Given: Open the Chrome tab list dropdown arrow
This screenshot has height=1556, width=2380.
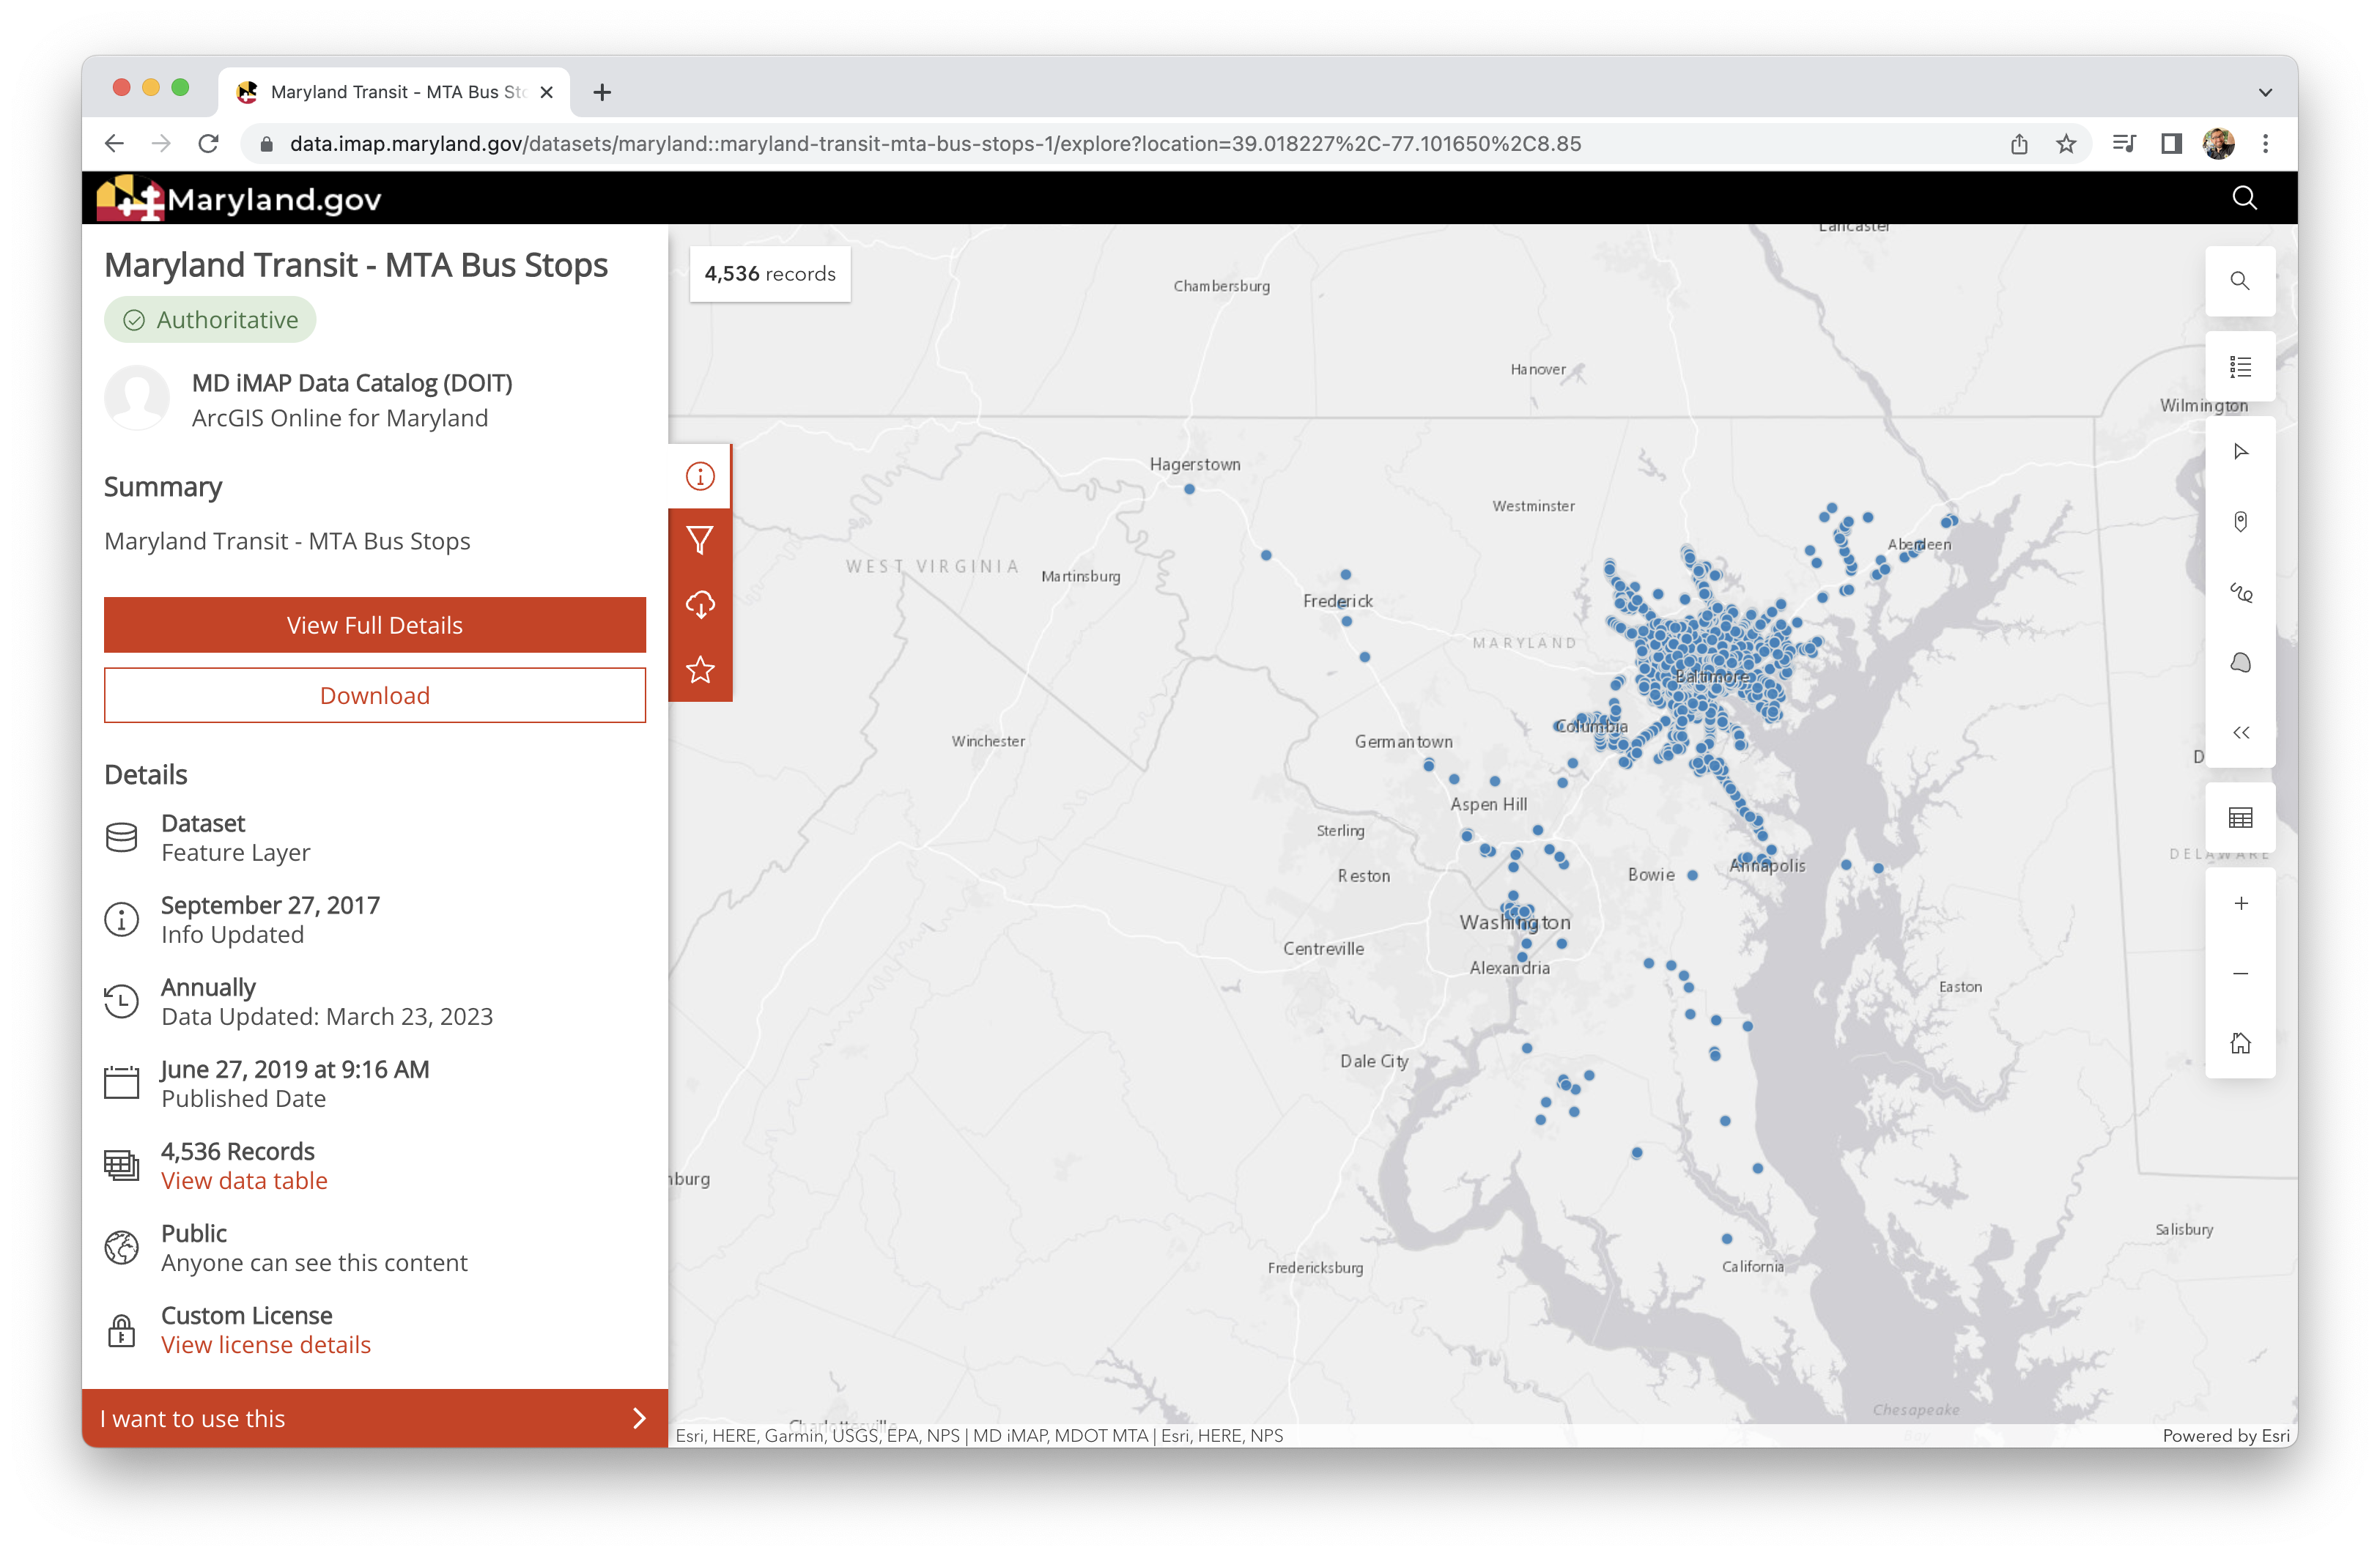Looking at the screenshot, I should point(2265,92).
